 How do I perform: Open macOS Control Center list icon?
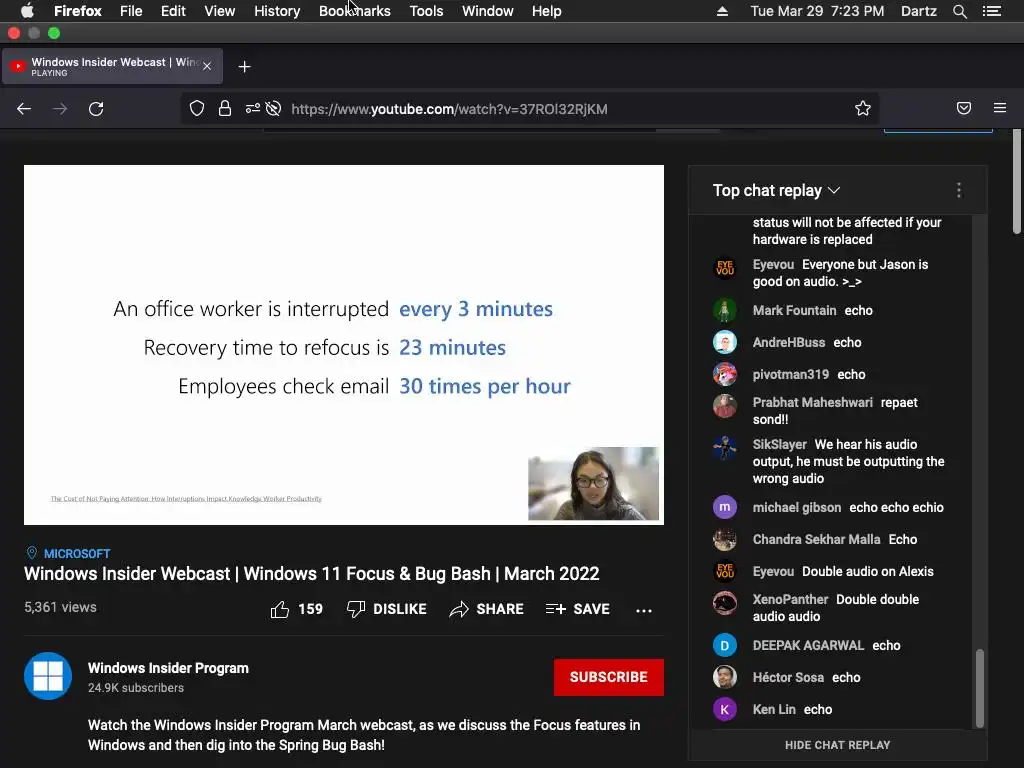point(992,11)
